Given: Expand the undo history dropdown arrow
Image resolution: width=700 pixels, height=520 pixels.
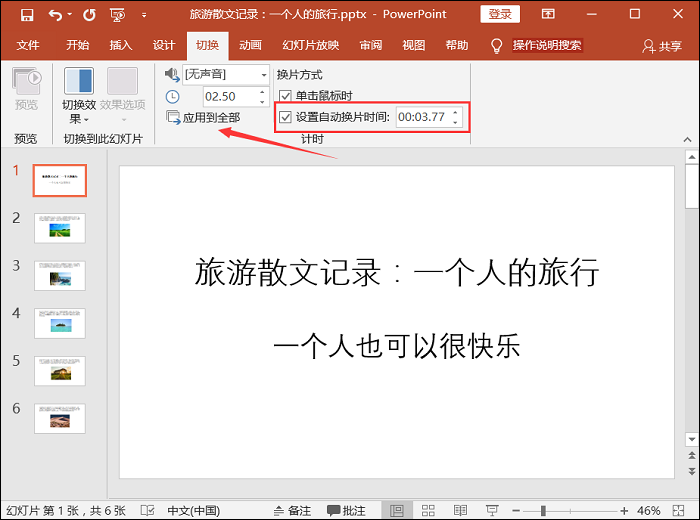Looking at the screenshot, I should [72, 16].
